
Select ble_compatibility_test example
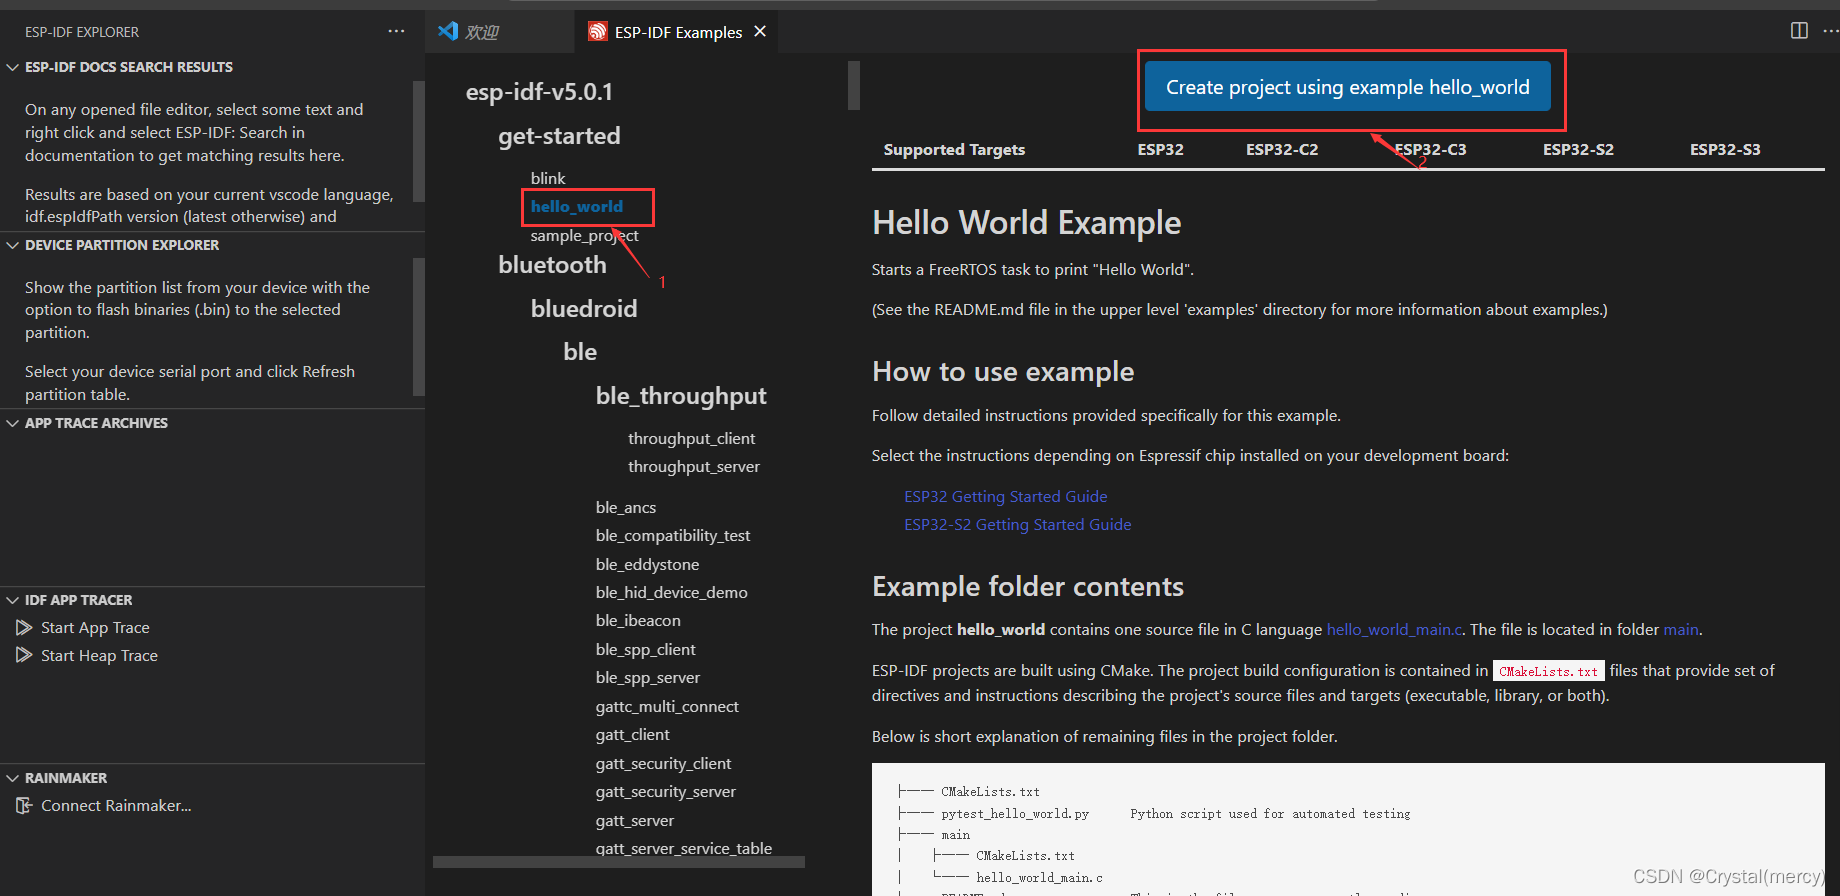[x=673, y=535]
